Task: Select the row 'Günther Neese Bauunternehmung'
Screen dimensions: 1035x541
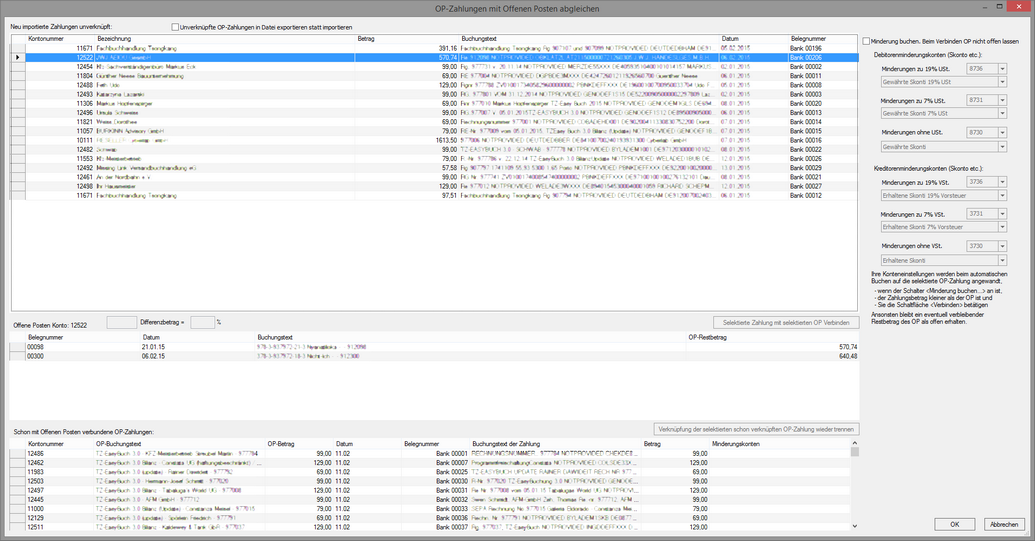Action: point(434,76)
